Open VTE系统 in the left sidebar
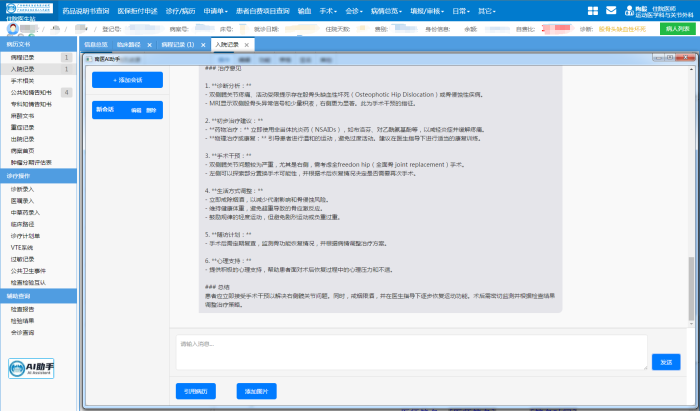Image resolution: width=700 pixels, height=411 pixels. click(x=23, y=248)
